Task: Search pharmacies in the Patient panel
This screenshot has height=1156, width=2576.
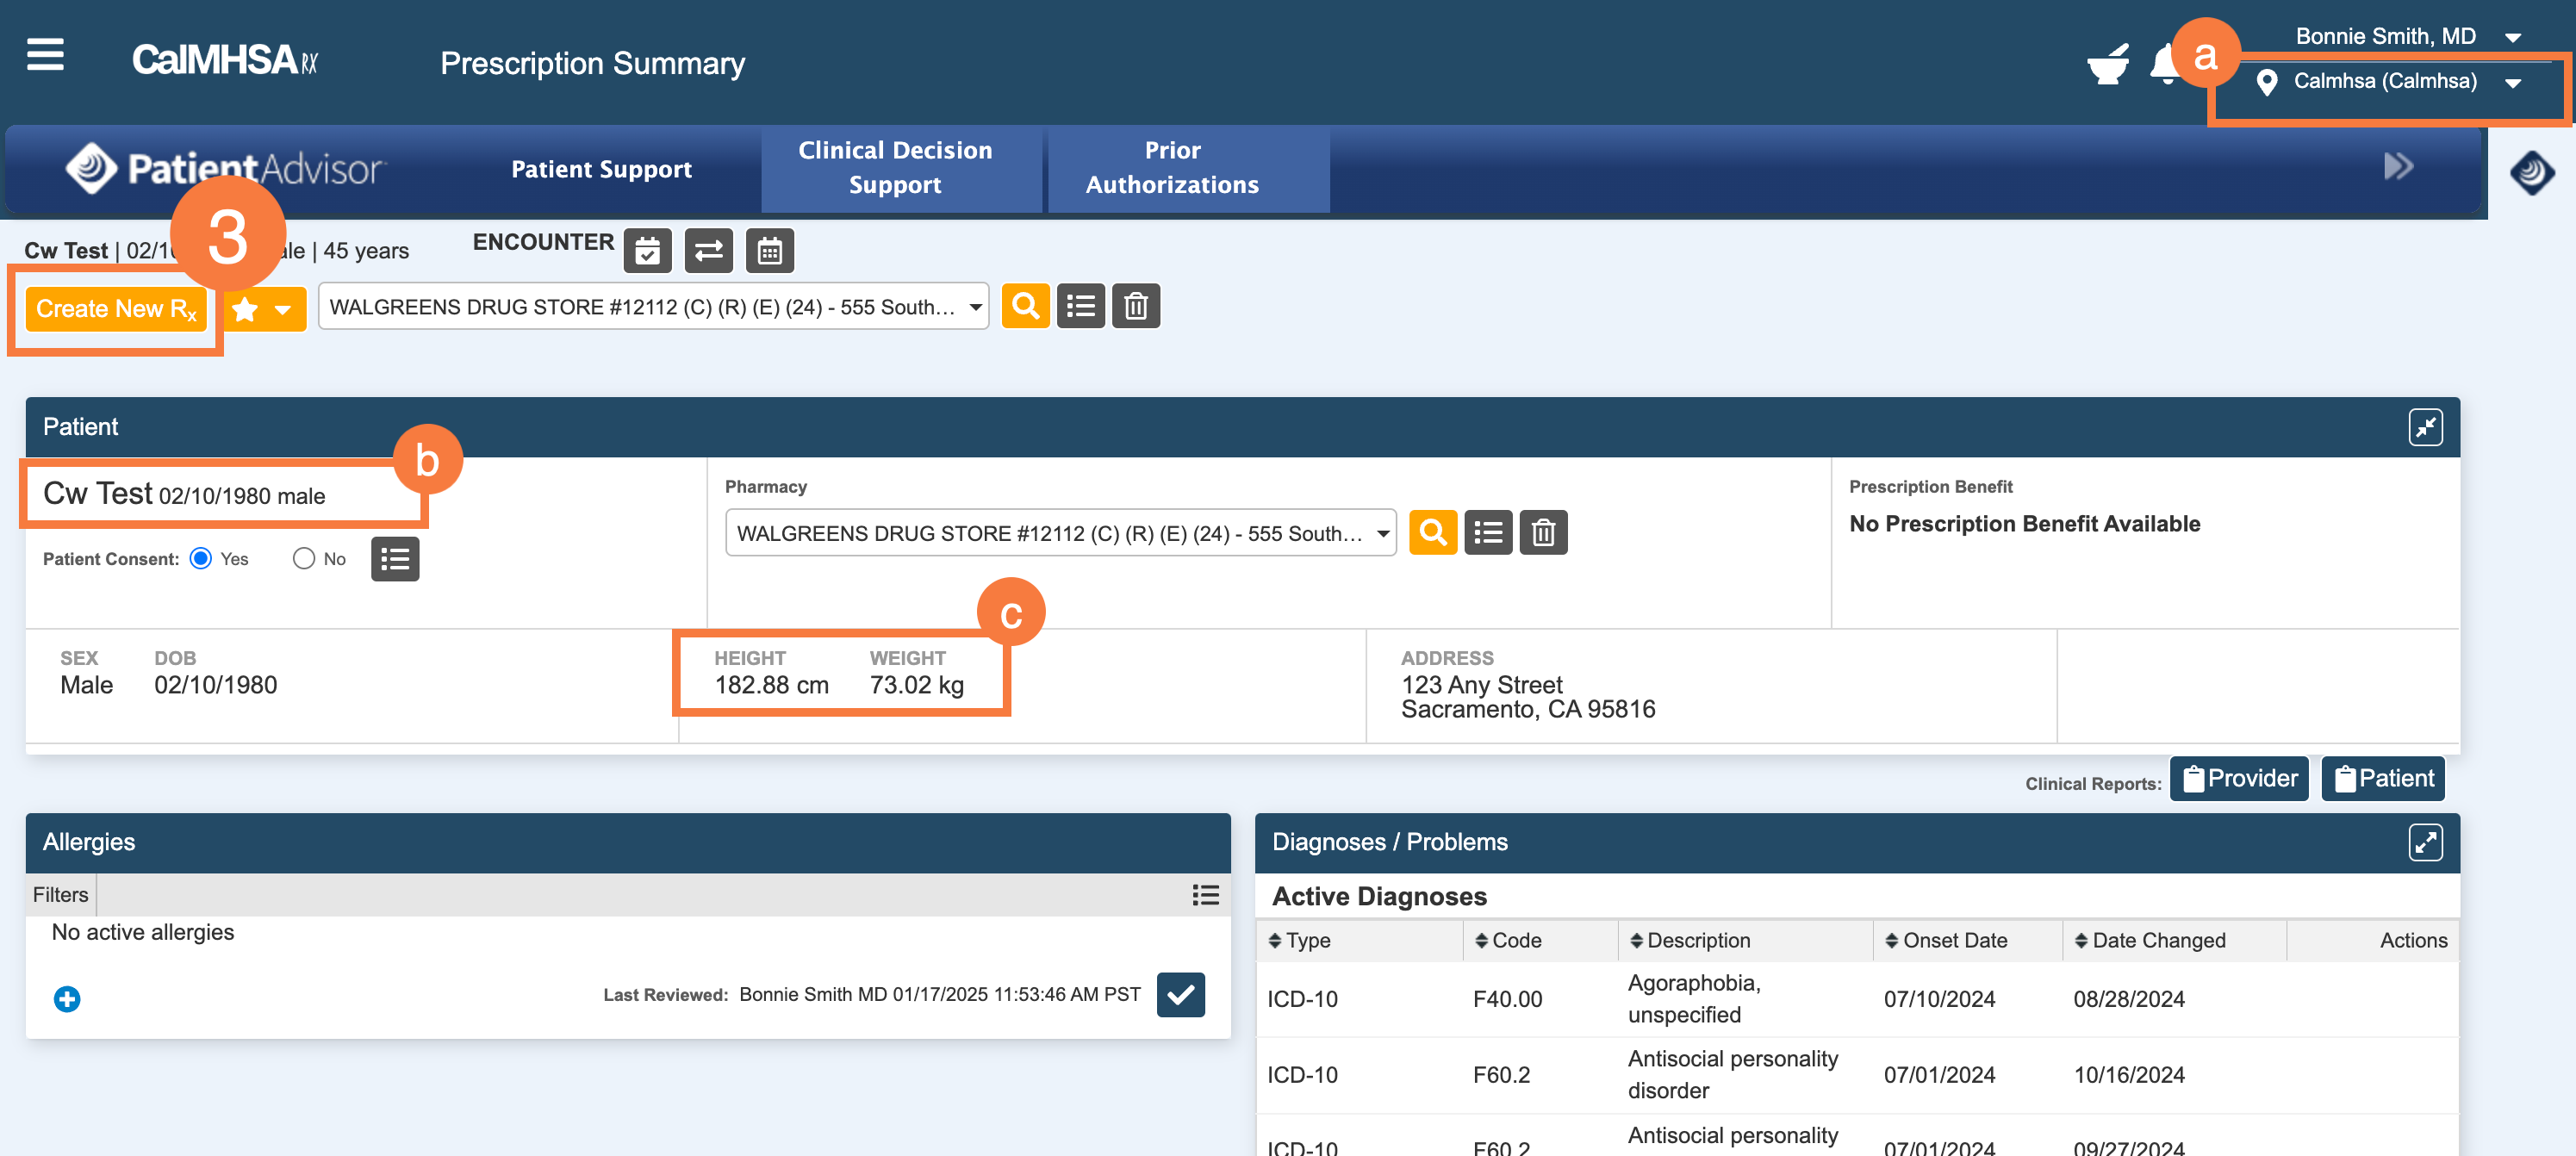Action: 1432,533
